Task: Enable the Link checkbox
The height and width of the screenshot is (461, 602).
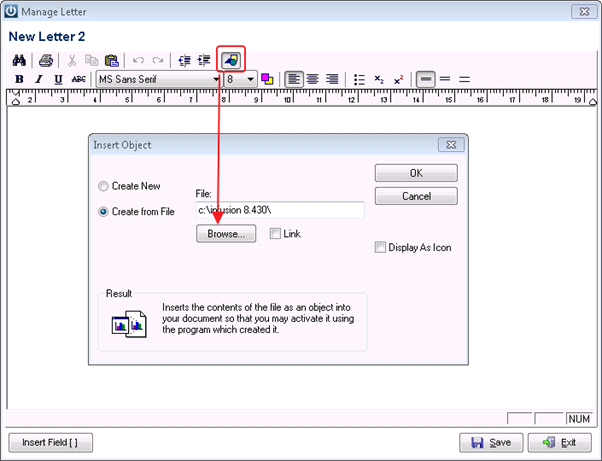Action: pyautogui.click(x=275, y=233)
